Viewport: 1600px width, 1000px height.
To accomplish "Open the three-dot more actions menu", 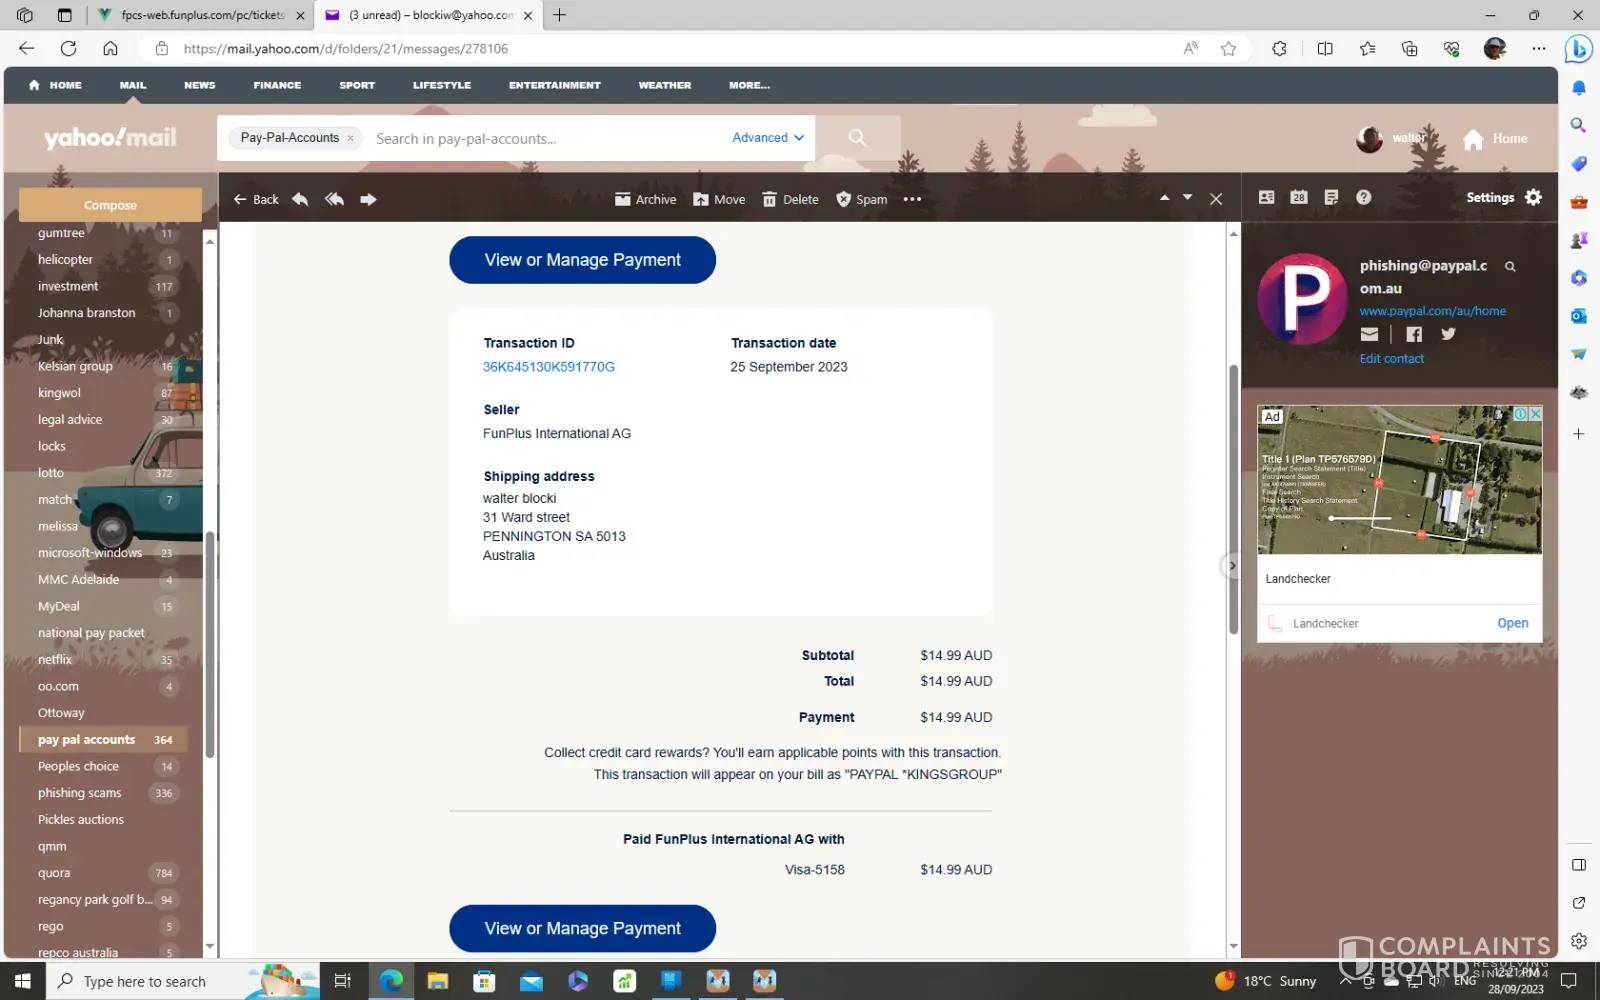I will 912,199.
